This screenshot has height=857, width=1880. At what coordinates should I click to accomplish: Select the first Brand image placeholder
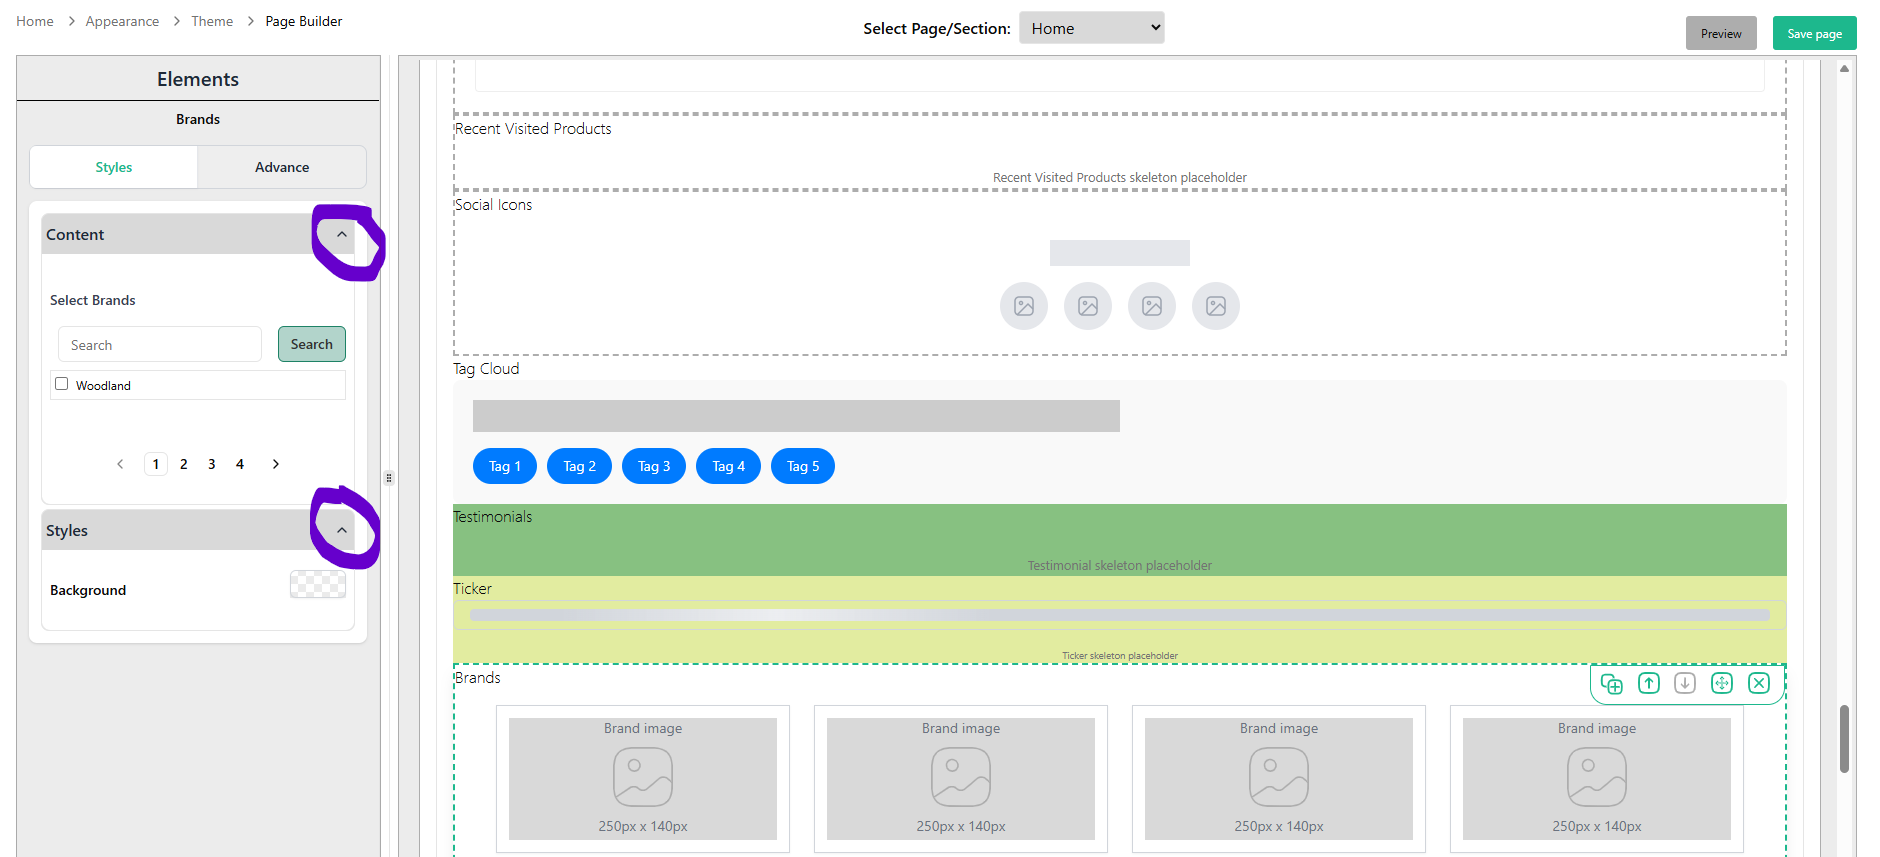click(643, 779)
